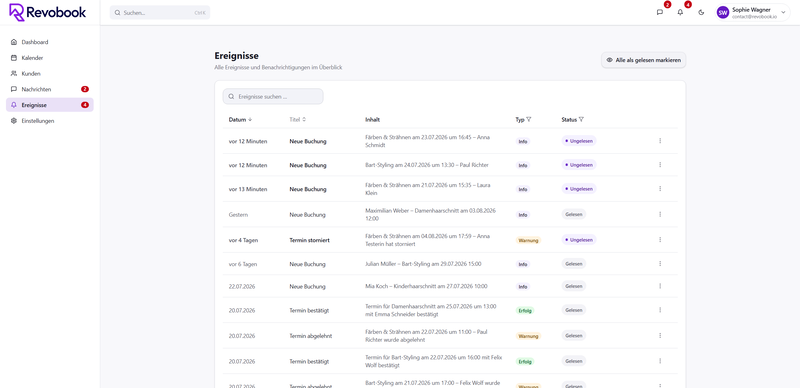Image resolution: width=800 pixels, height=388 pixels.
Task: Open row menu for Laura Klein booking
Action: click(x=660, y=188)
